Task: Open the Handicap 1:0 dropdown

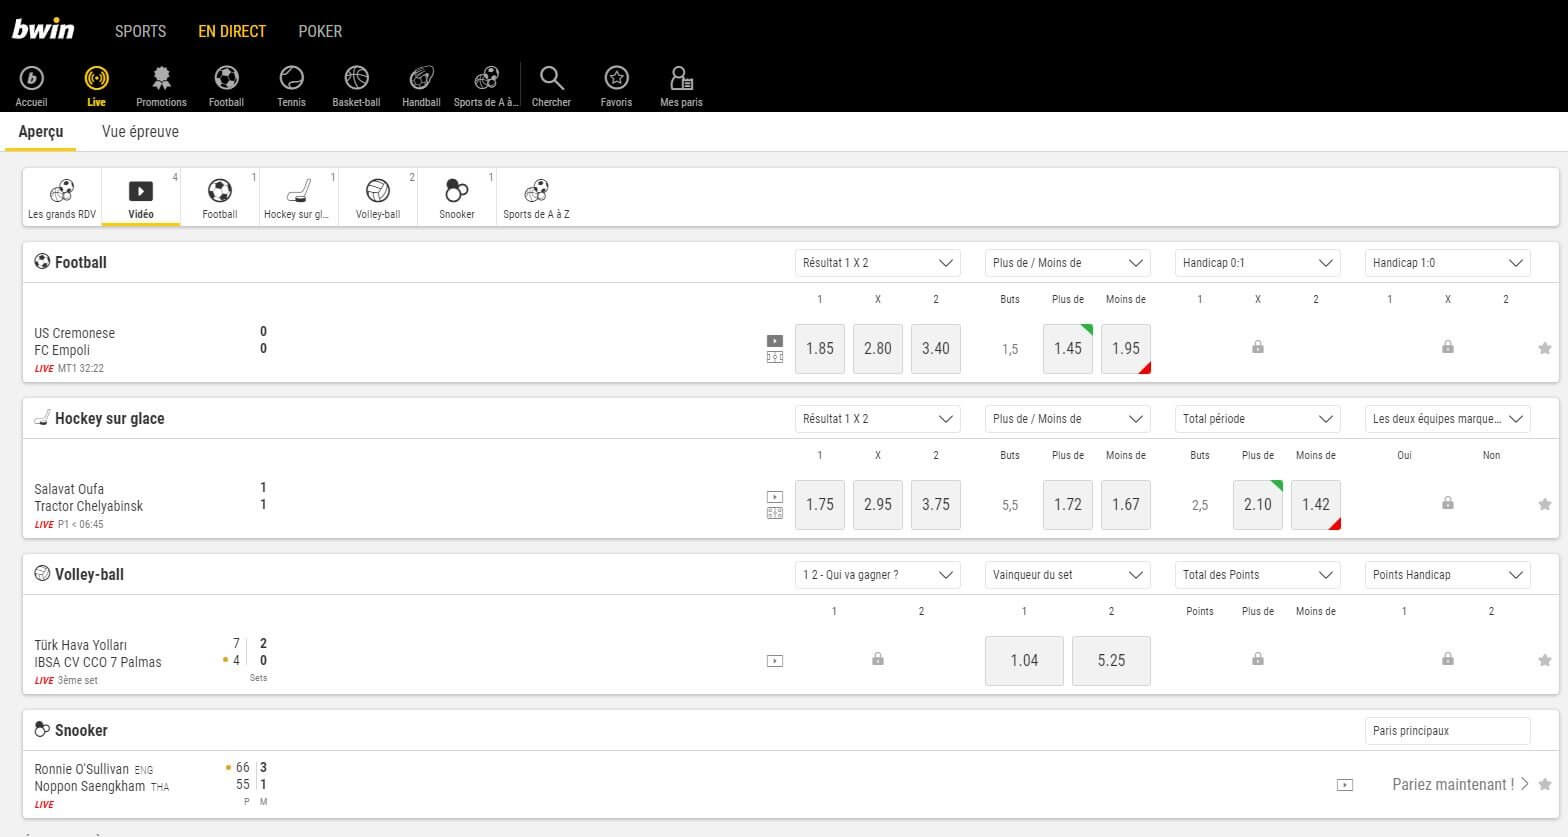Action: 1448,263
